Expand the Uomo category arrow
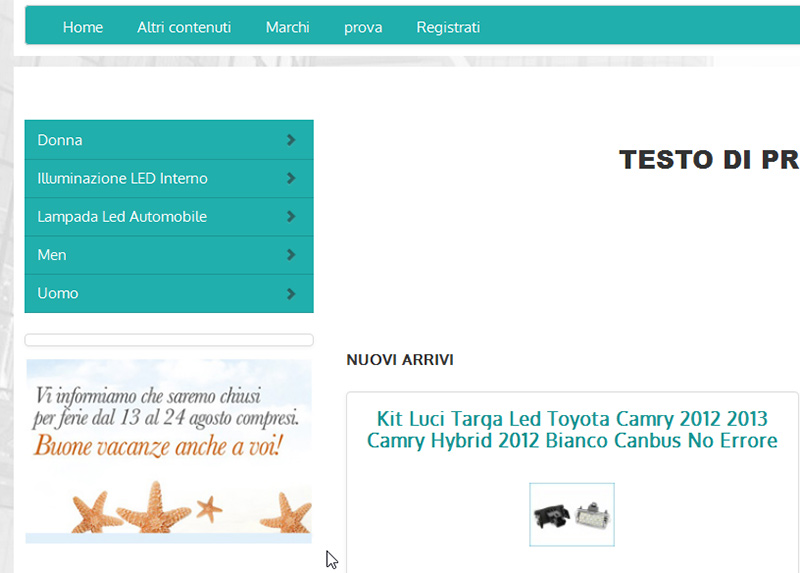The width and height of the screenshot is (800, 573). point(291,293)
